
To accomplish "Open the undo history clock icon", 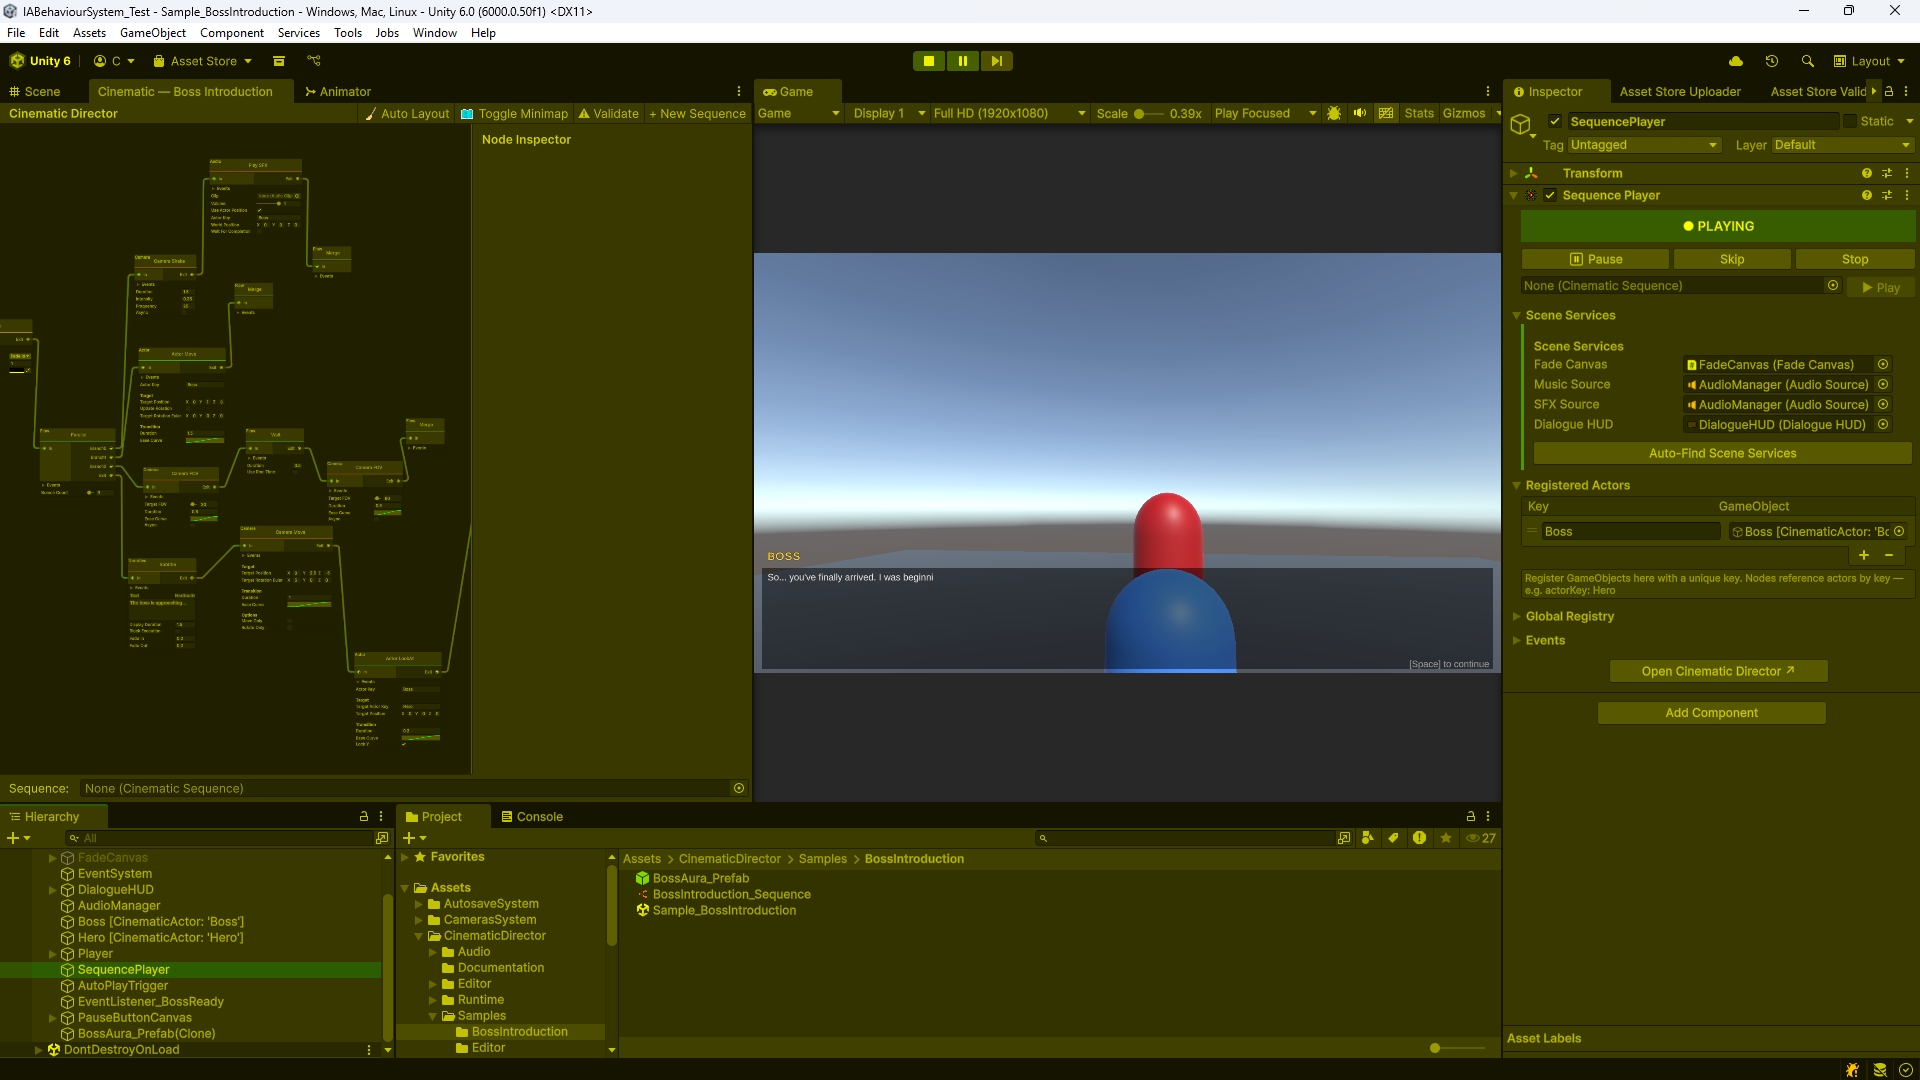I will [1772, 61].
